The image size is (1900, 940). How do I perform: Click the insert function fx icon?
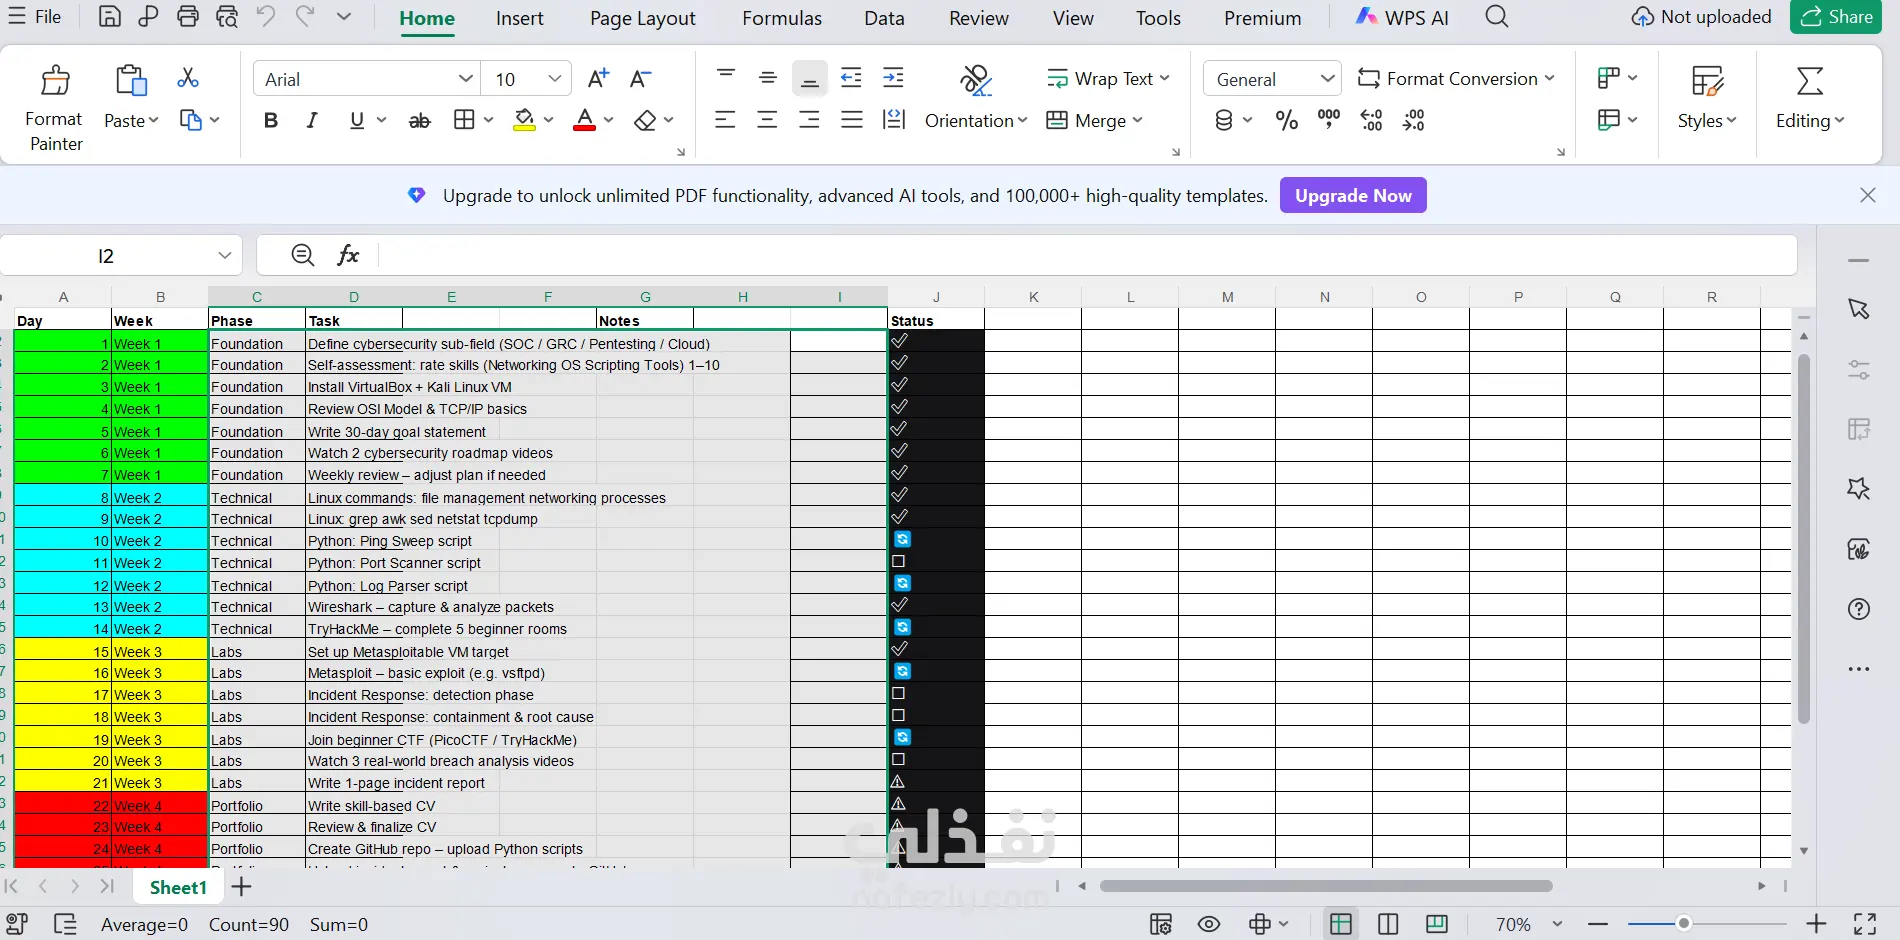coord(348,255)
